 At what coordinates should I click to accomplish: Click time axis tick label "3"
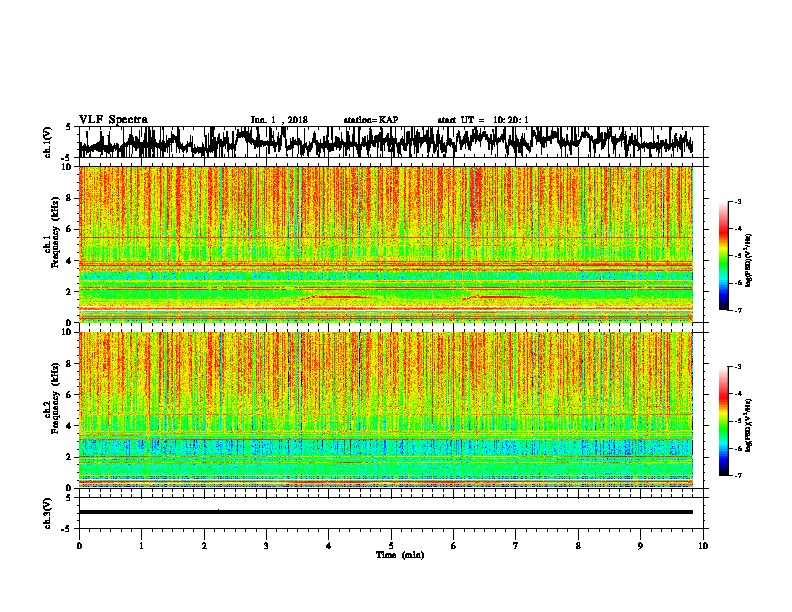pos(266,546)
